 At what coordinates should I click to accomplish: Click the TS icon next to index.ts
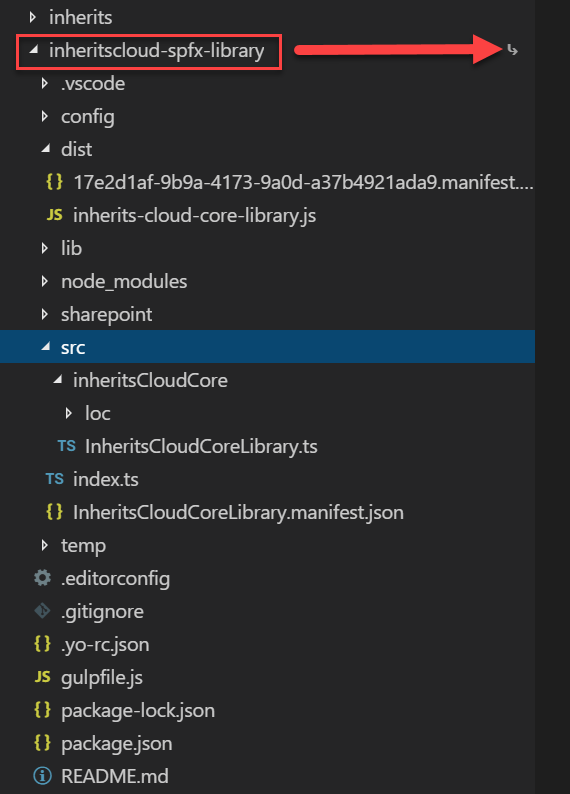[x=54, y=479]
